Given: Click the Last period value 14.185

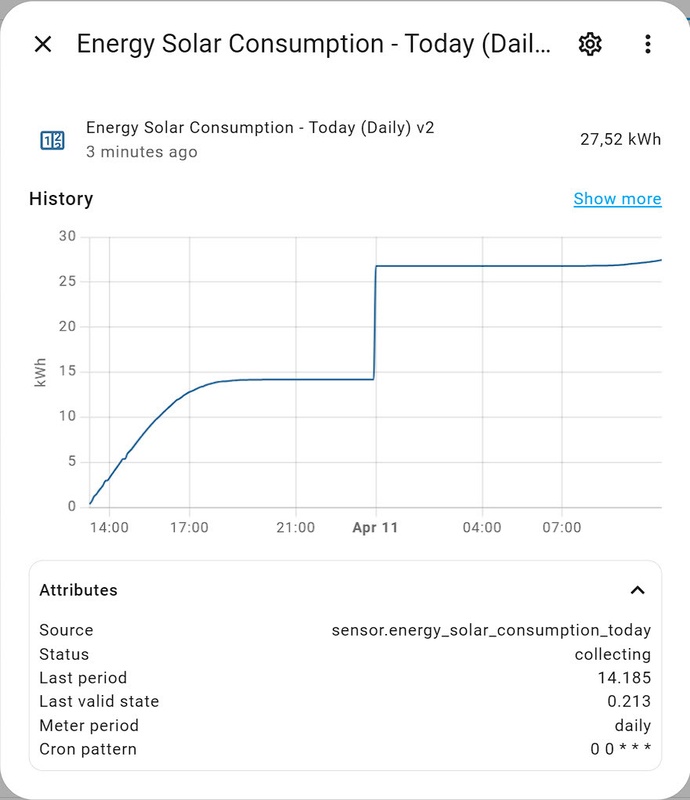Looking at the screenshot, I should (624, 678).
